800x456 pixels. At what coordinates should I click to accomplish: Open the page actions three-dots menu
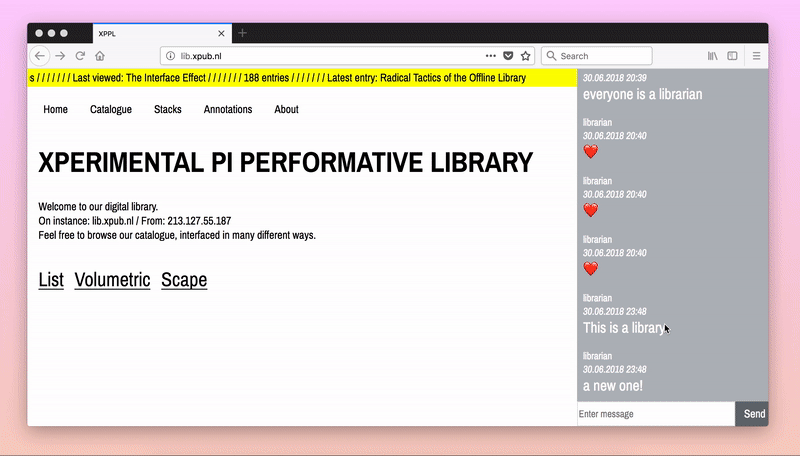(x=491, y=56)
